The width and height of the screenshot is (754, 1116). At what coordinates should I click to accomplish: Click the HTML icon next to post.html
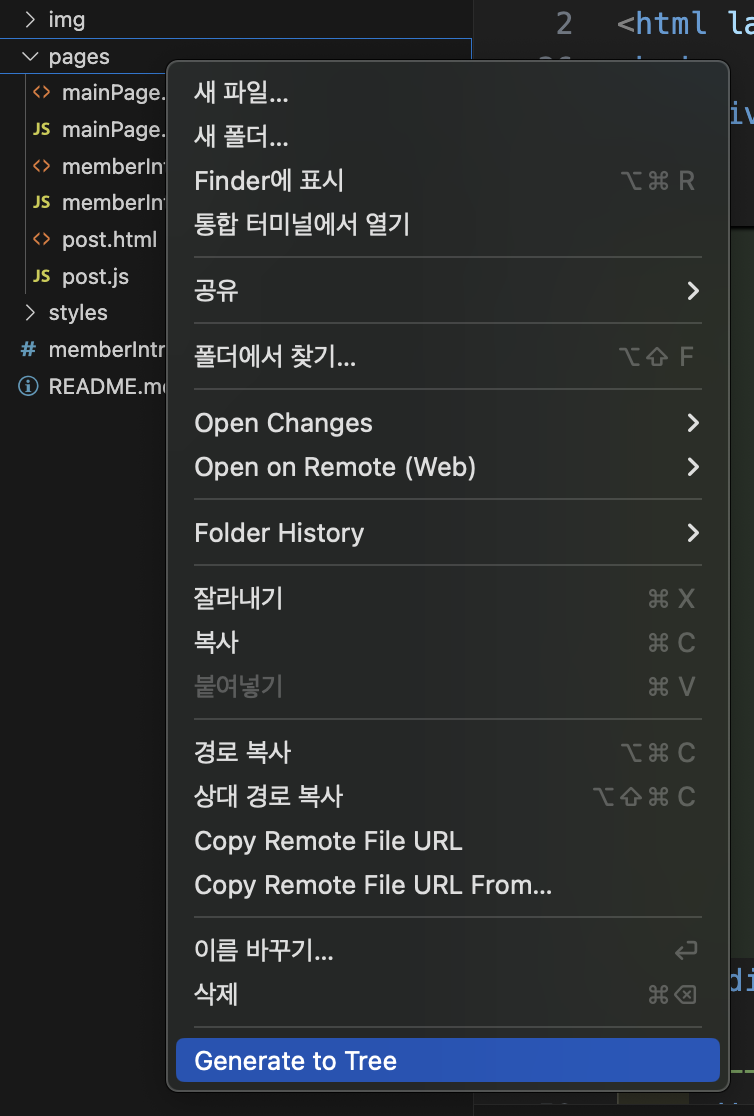[41, 239]
